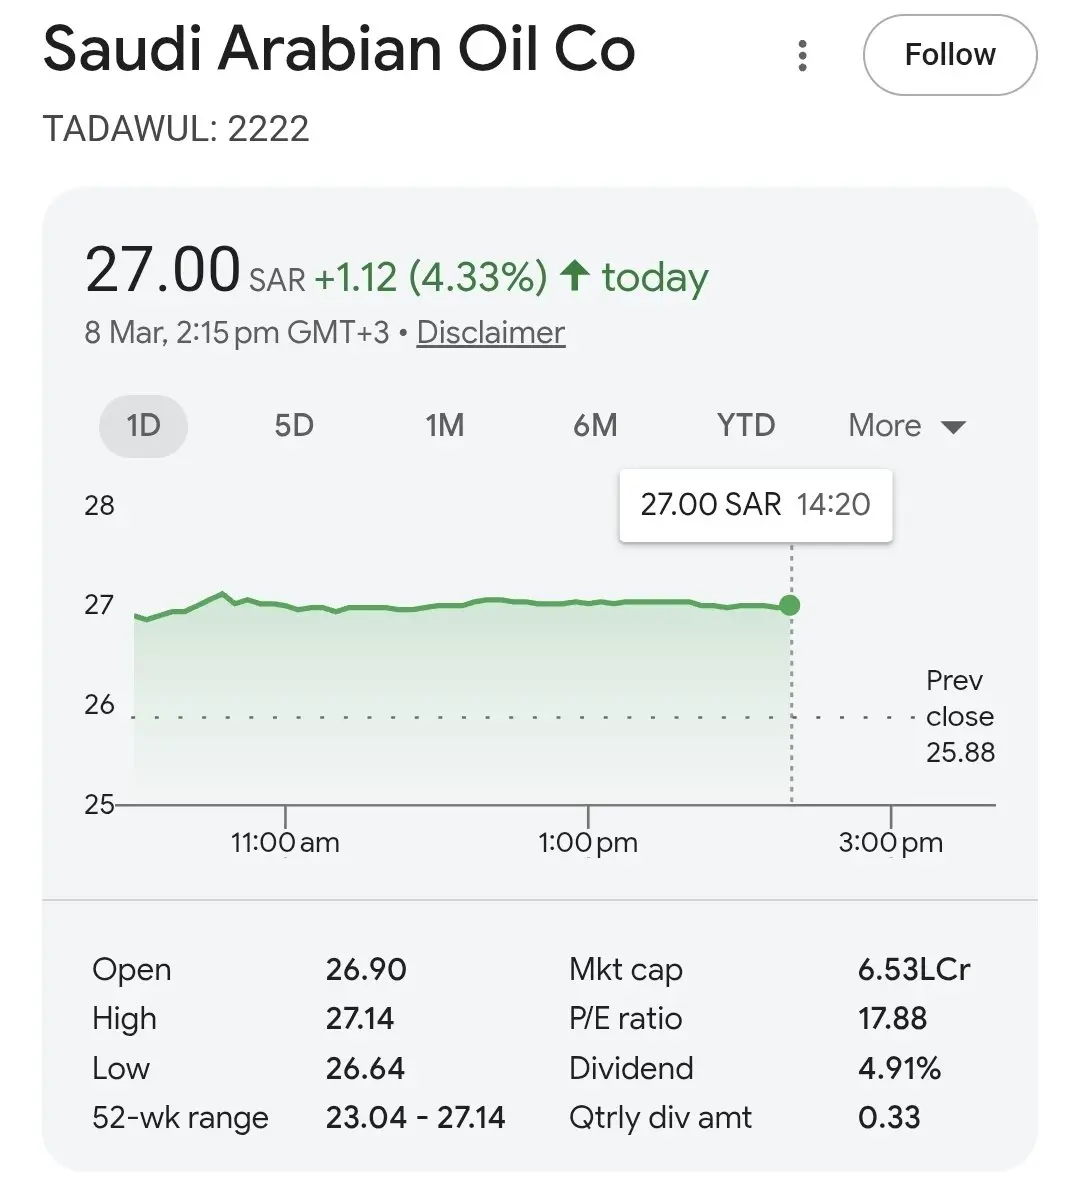Click the Prev close 25.88 label
The width and height of the screenshot is (1080, 1195).
[959, 716]
